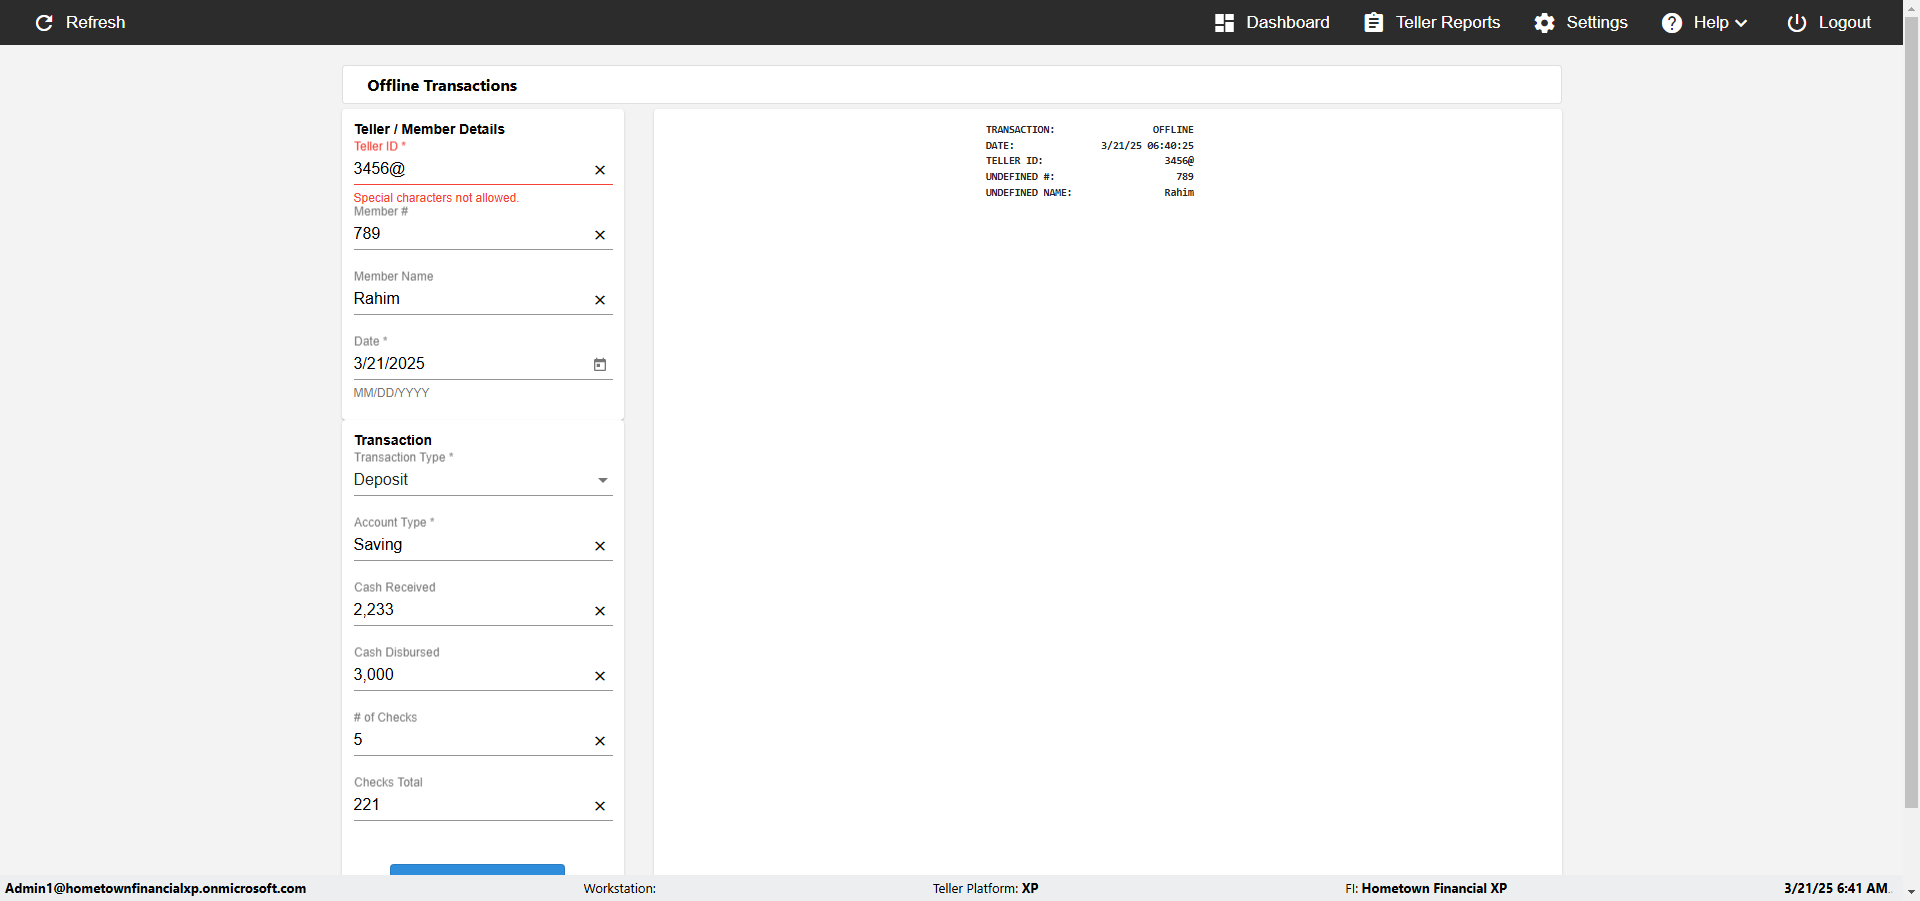This screenshot has height=901, width=1920.
Task: Open the Dashboard menu item
Action: pos(1272,22)
